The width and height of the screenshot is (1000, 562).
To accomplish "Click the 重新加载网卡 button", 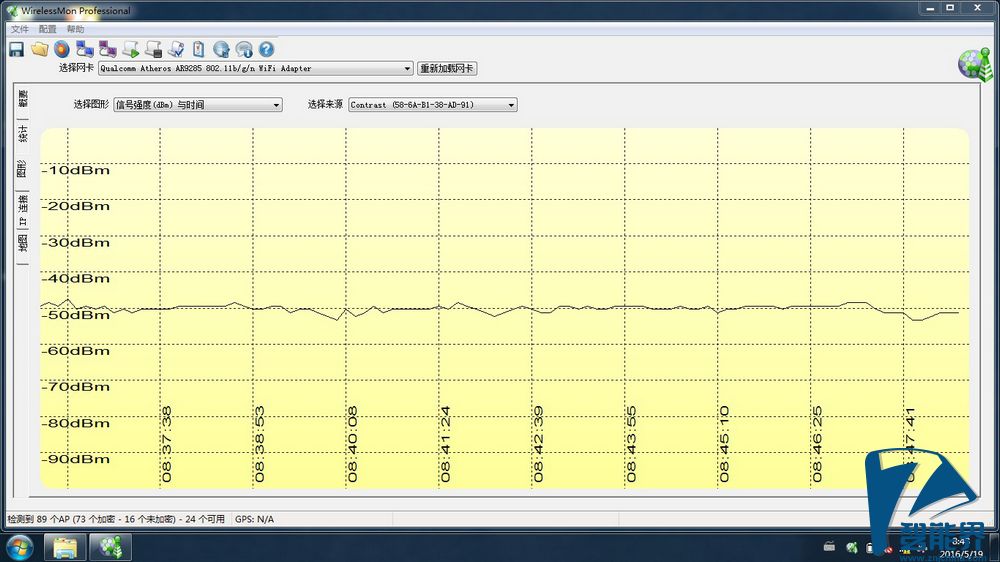I will click(x=446, y=68).
